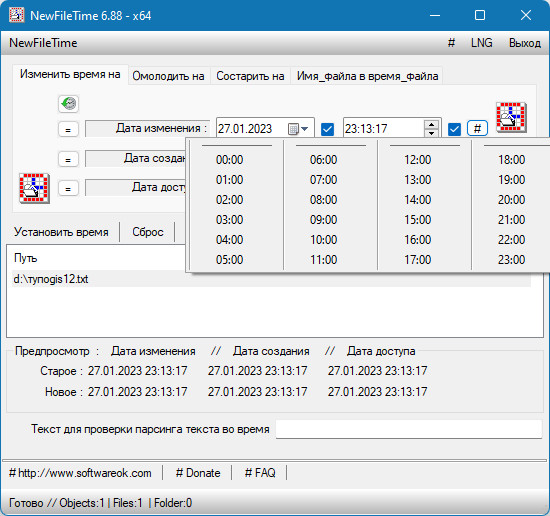Click NewFileTime app icon in title bar
550x516 pixels.
16,15
